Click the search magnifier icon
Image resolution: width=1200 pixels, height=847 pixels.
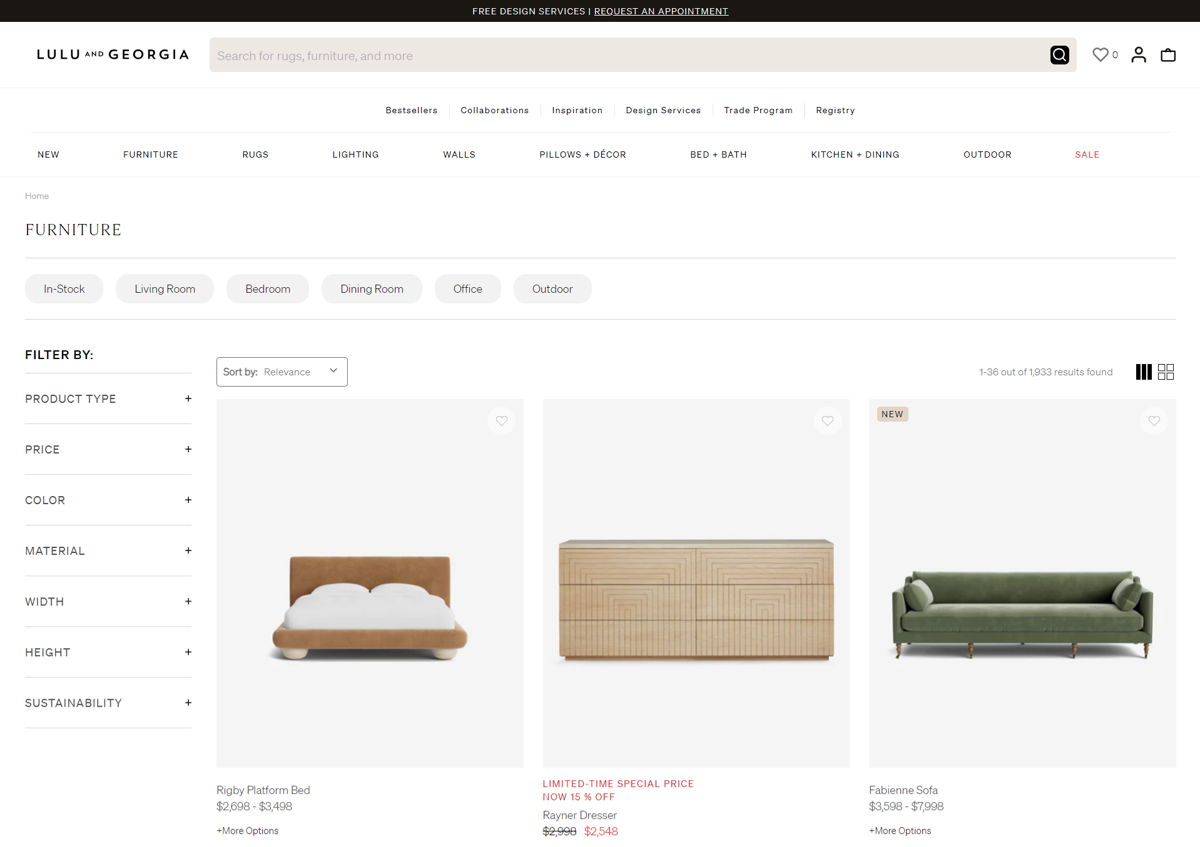[1059, 55]
